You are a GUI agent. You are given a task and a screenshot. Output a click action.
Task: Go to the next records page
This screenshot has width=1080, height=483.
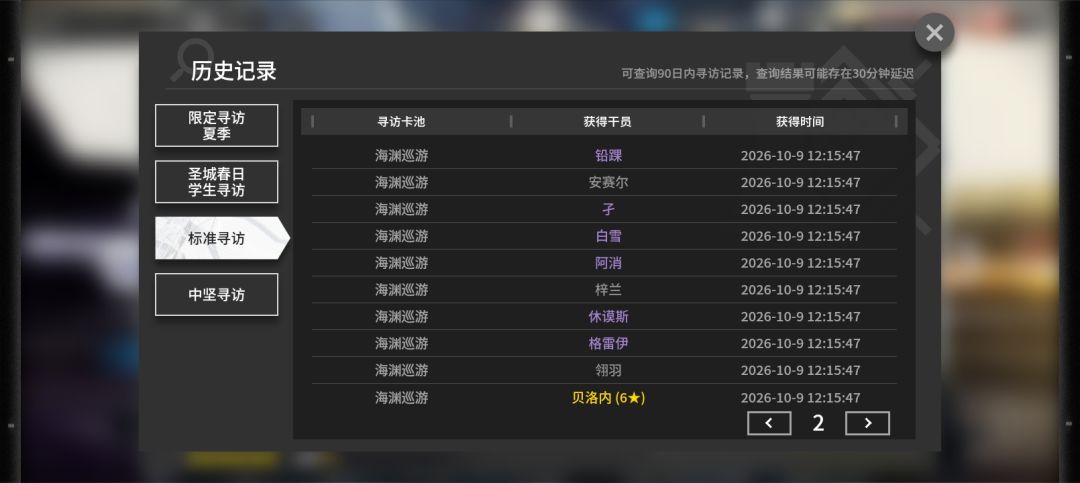(x=867, y=423)
